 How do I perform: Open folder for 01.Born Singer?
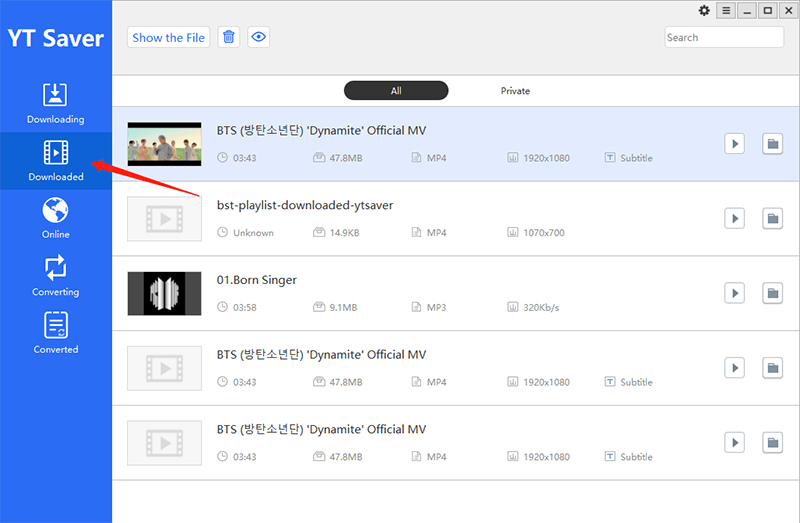tap(772, 293)
